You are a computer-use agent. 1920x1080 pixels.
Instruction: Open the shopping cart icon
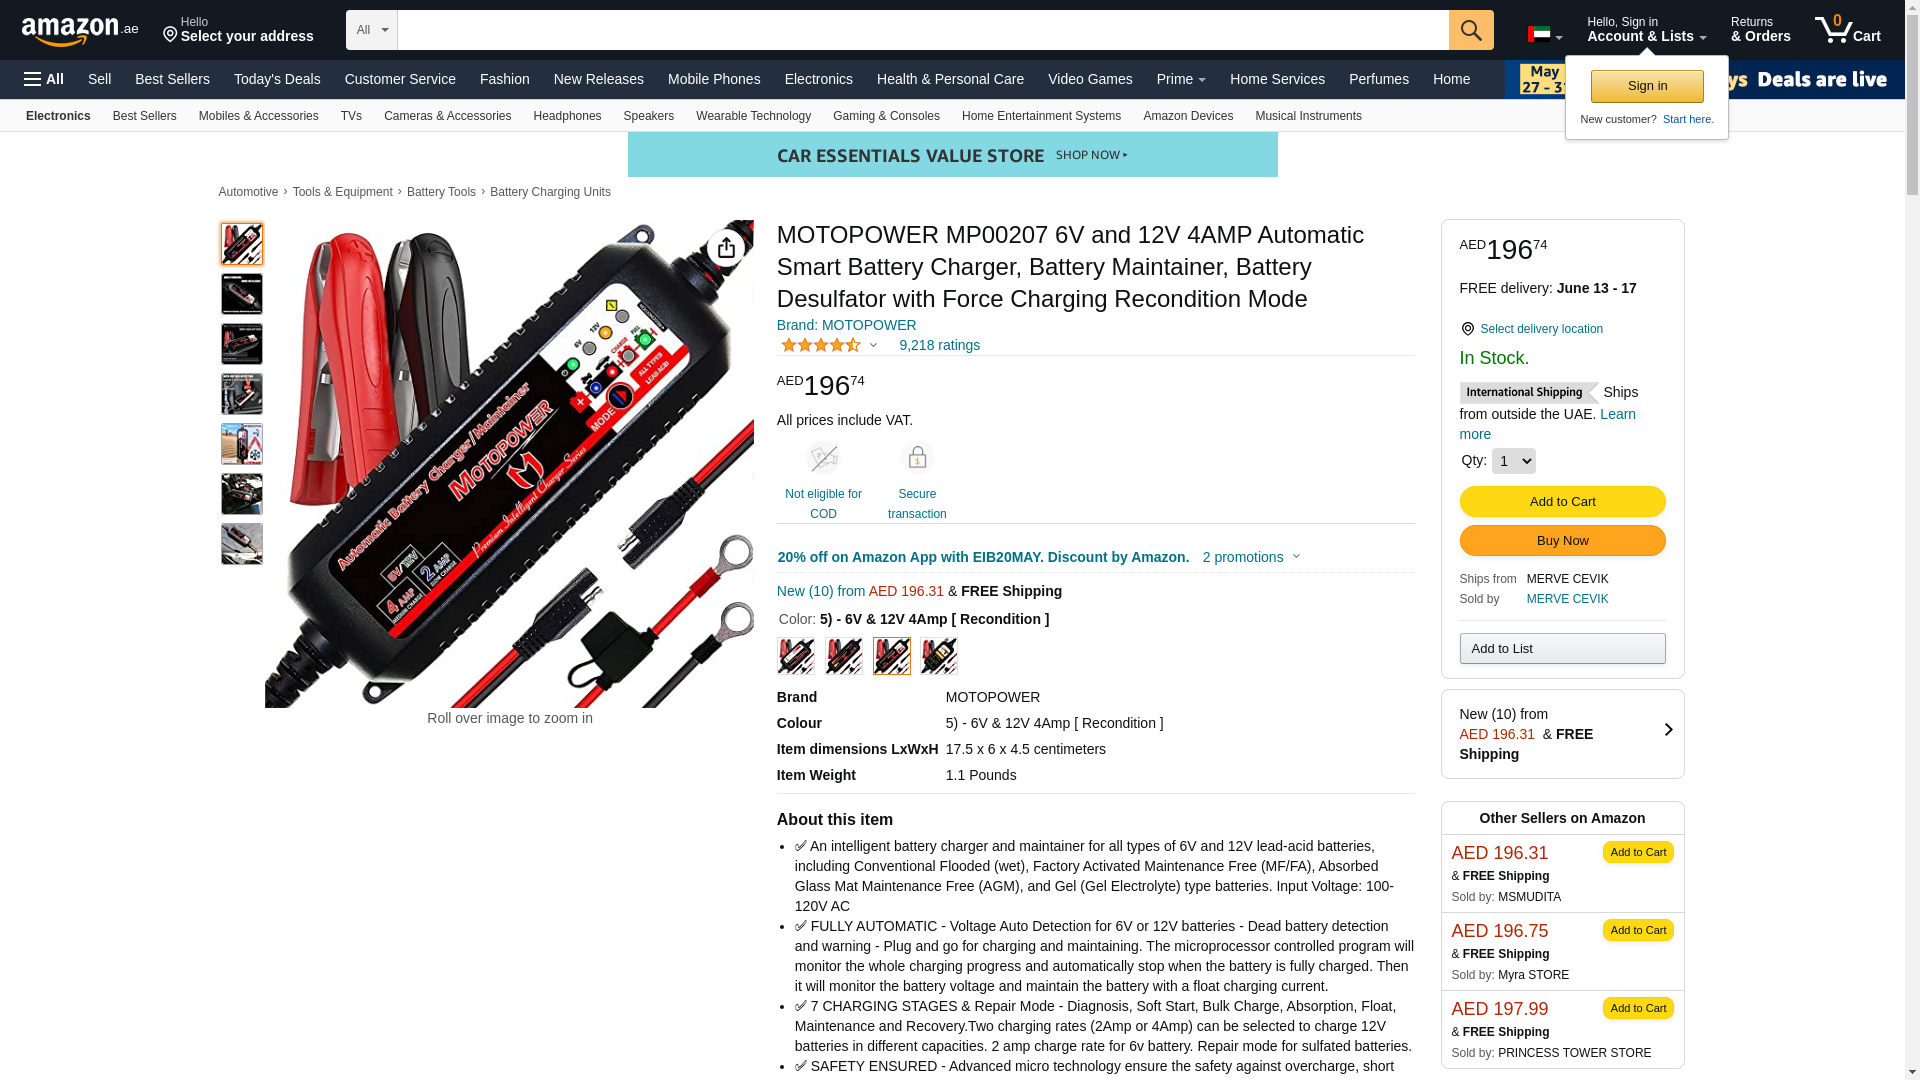click(x=1848, y=30)
